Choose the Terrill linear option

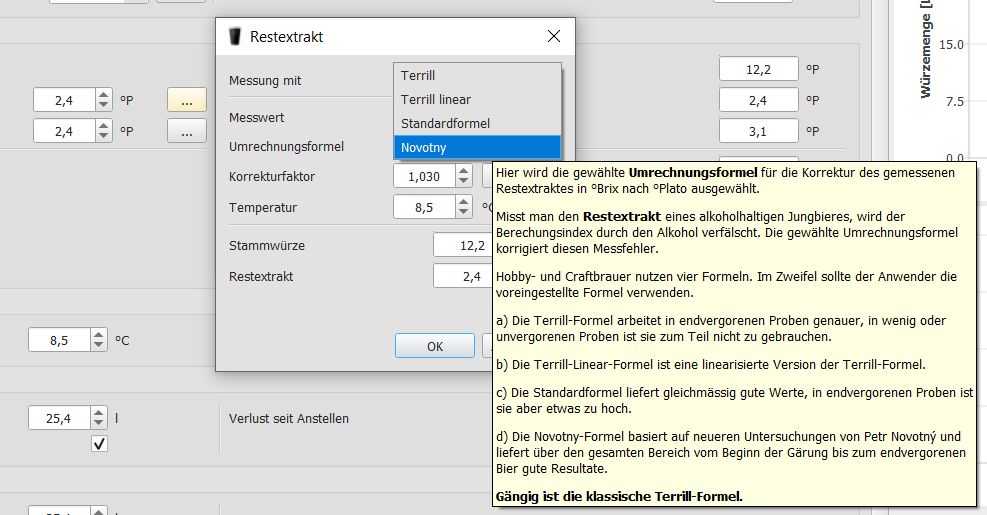point(477,99)
